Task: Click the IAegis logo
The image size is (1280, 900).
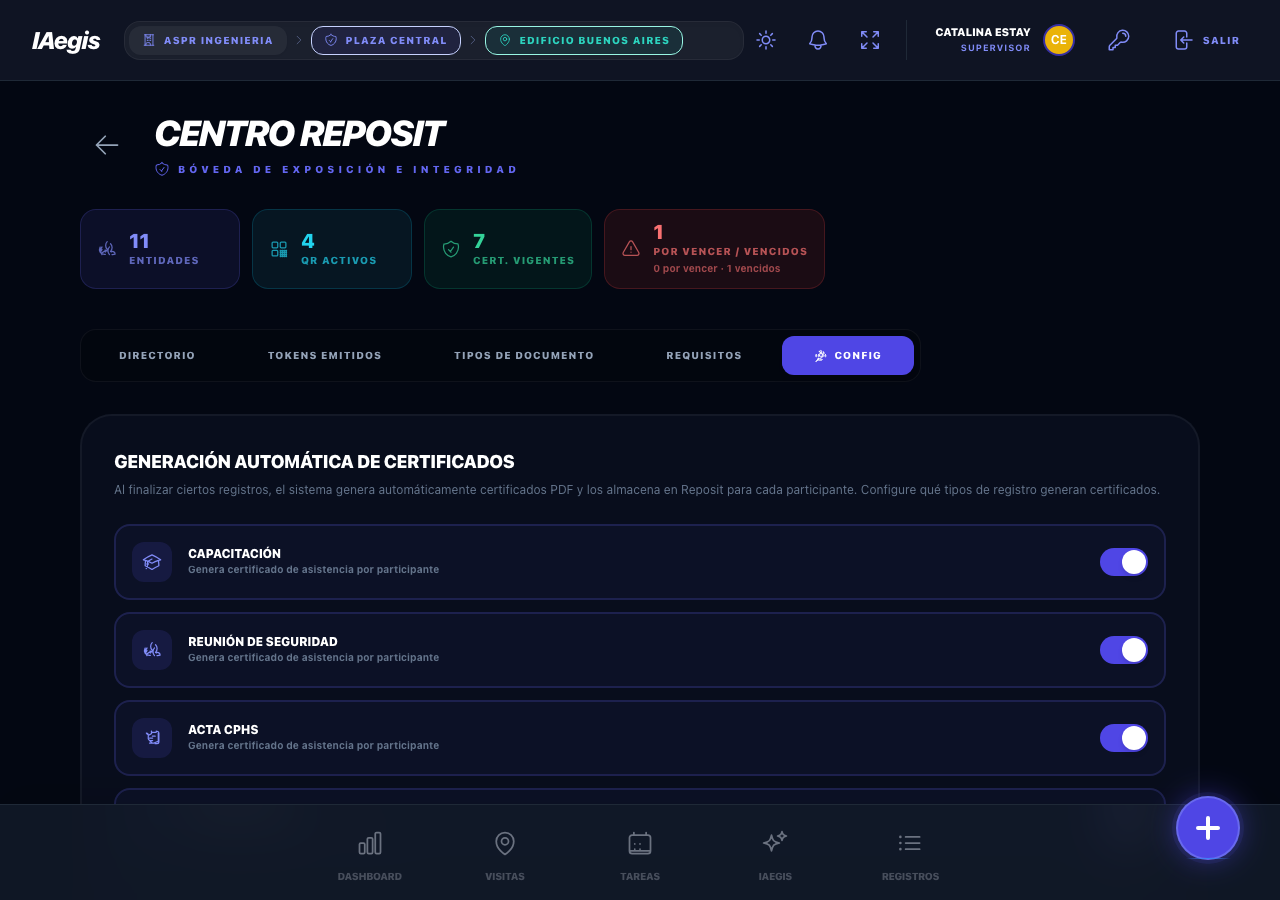Action: (66, 41)
